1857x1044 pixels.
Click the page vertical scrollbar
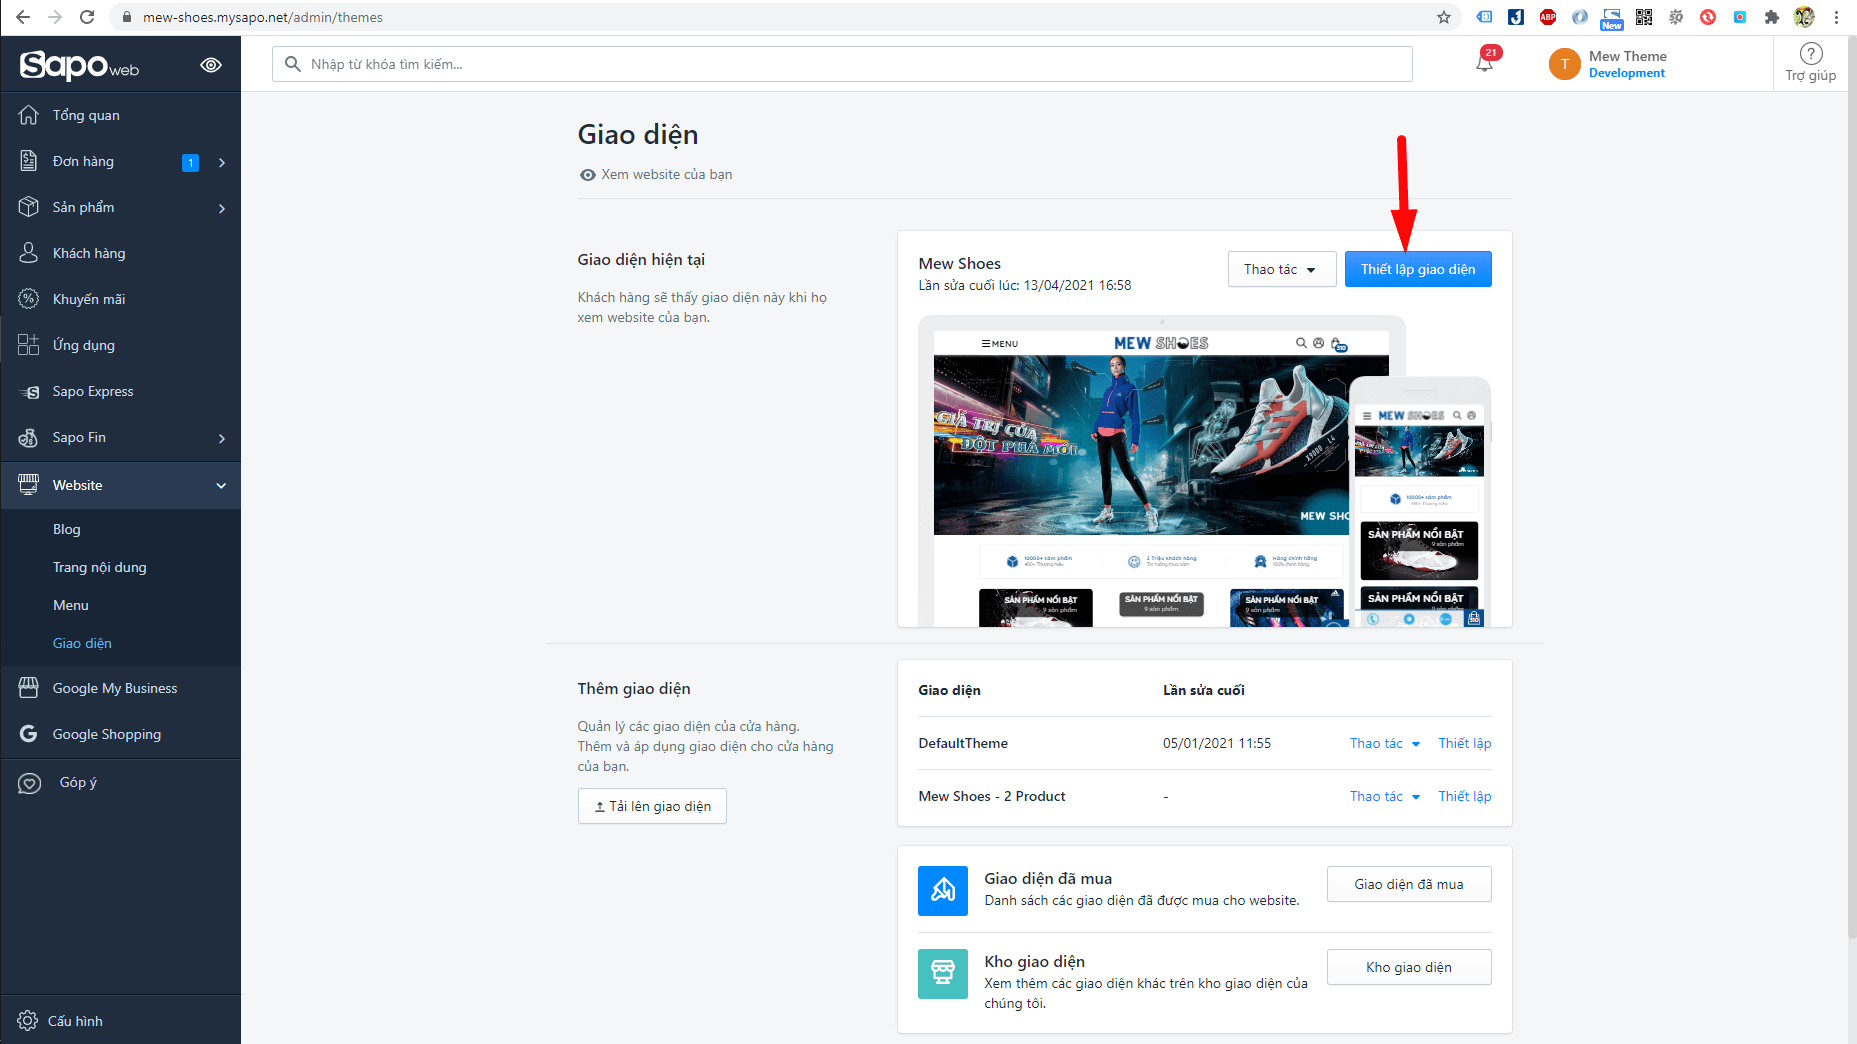[1852, 488]
